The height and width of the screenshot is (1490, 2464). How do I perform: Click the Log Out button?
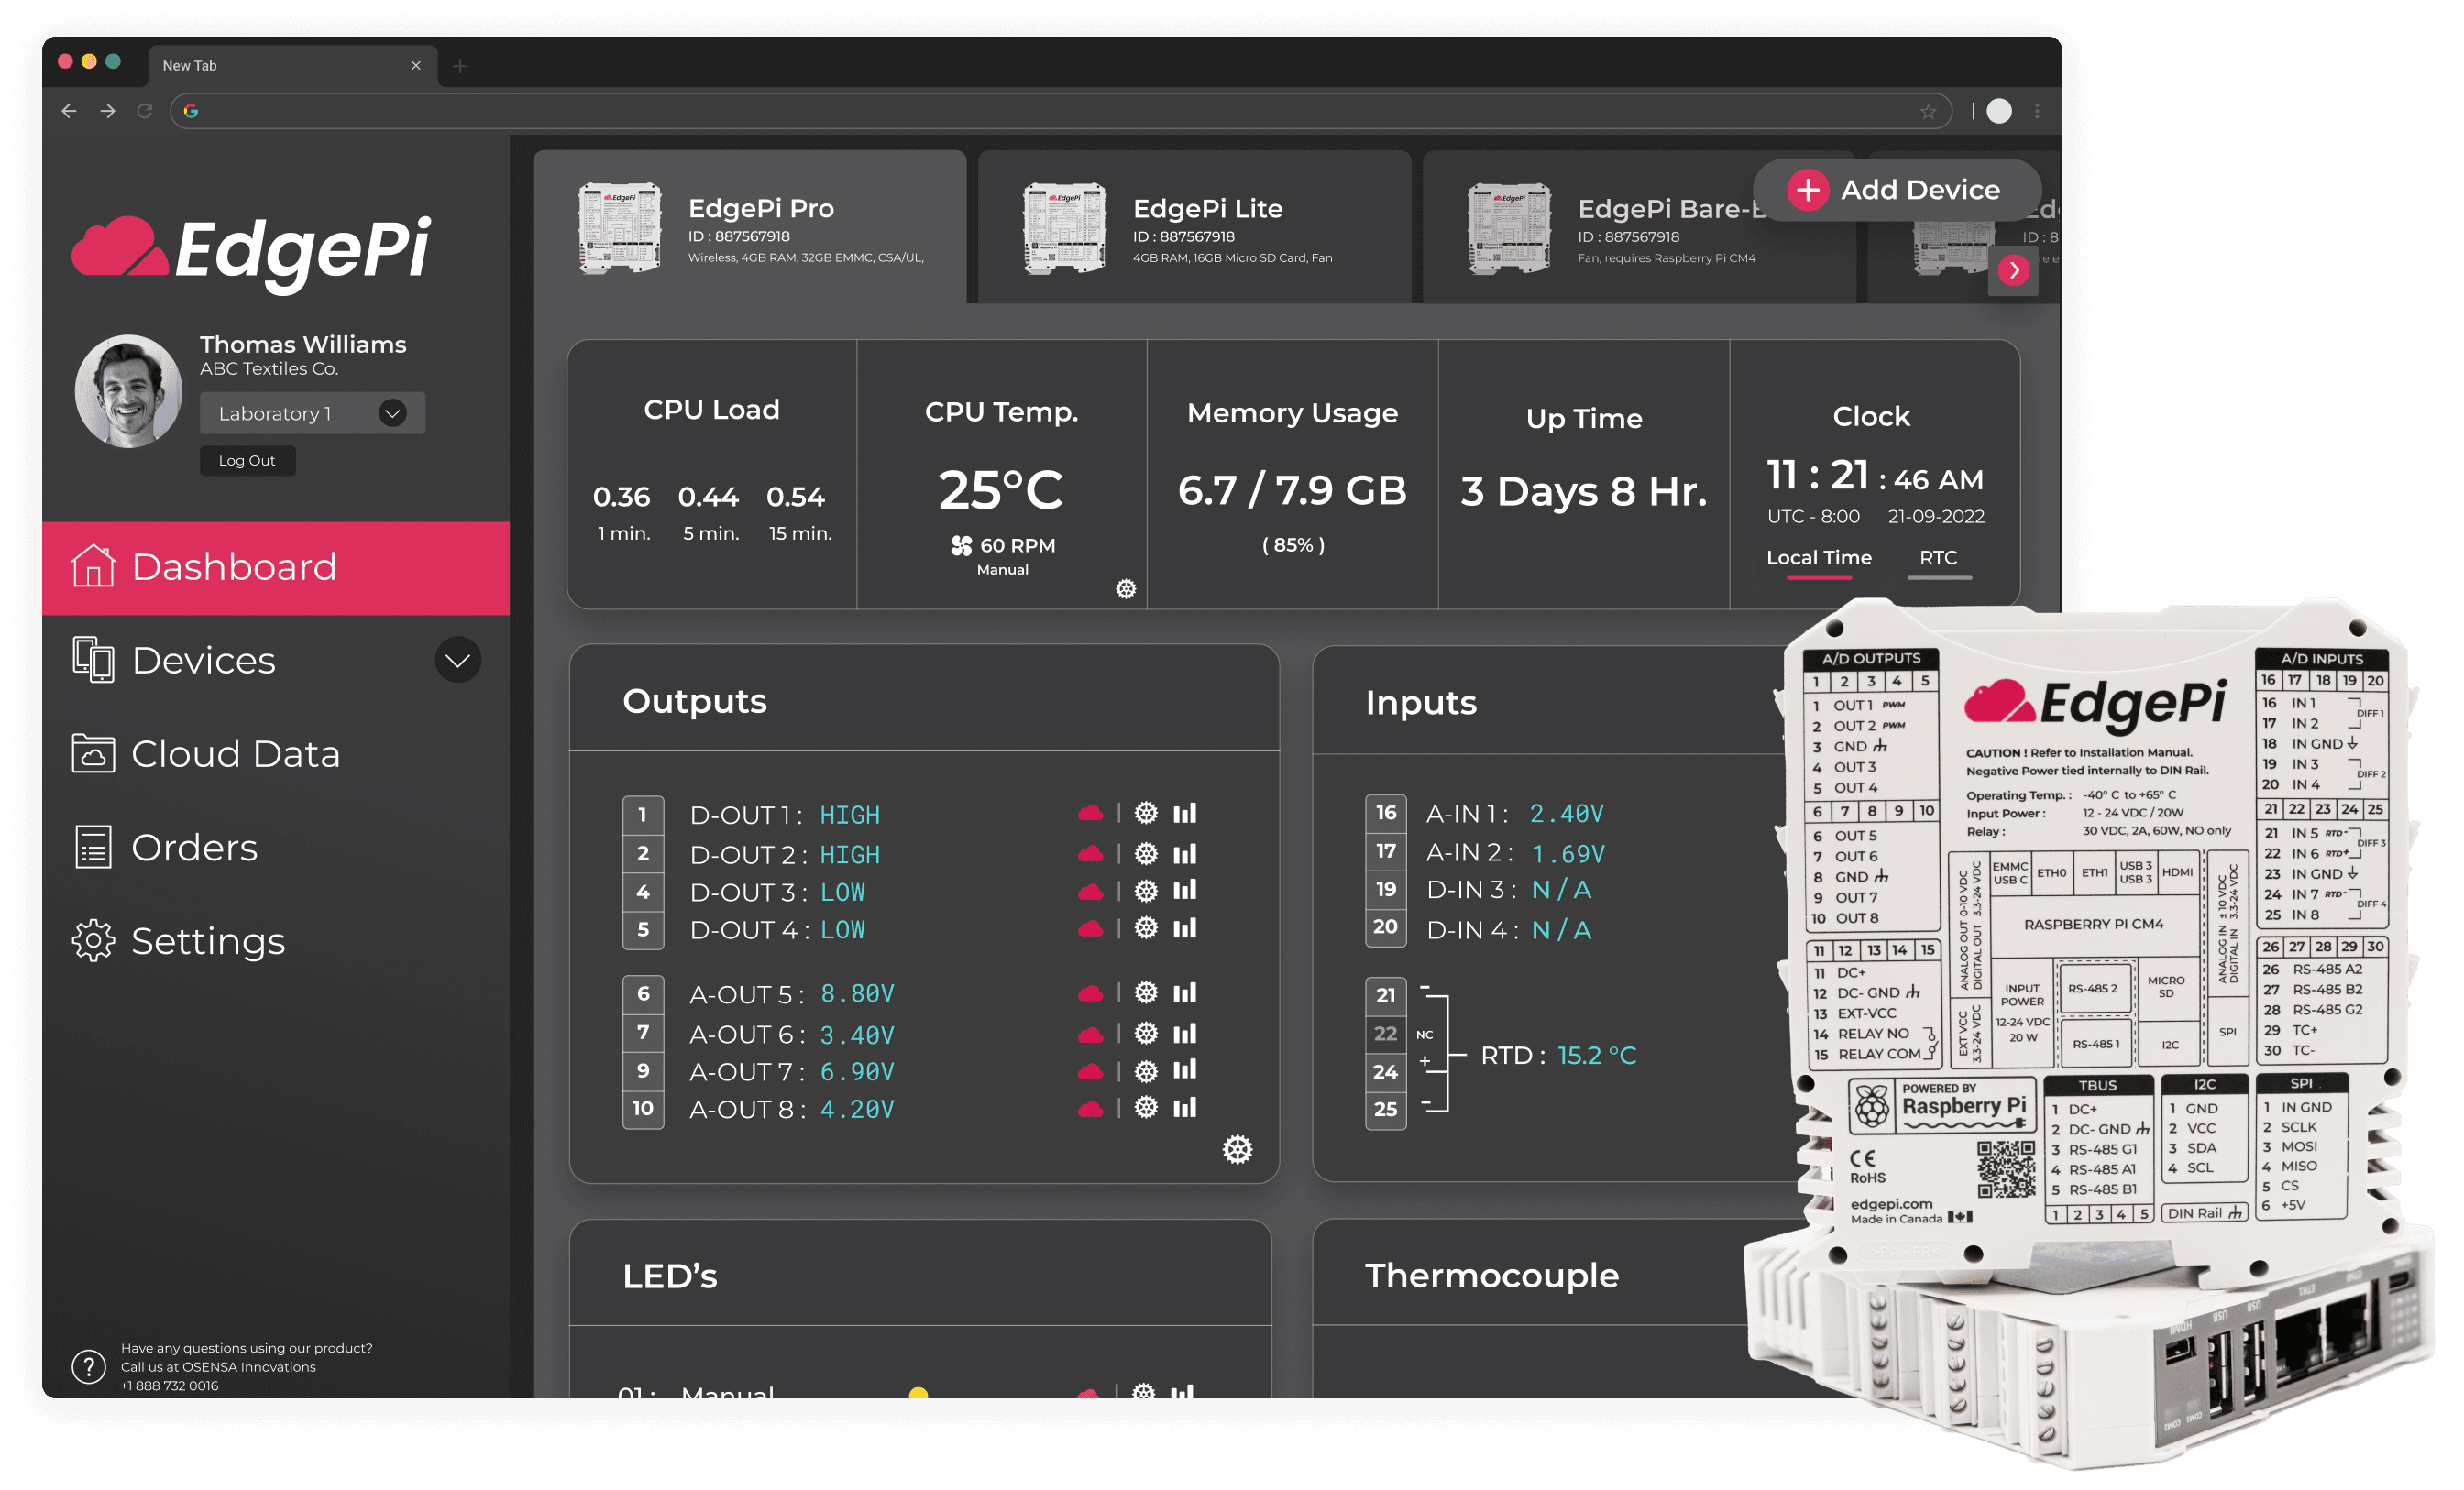[247, 460]
